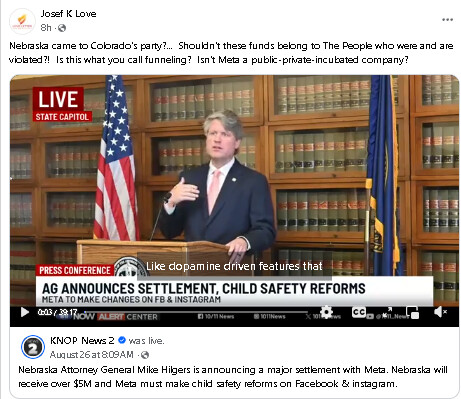
Task: Click the globe icon beside August 26 date
Action: (145, 355)
